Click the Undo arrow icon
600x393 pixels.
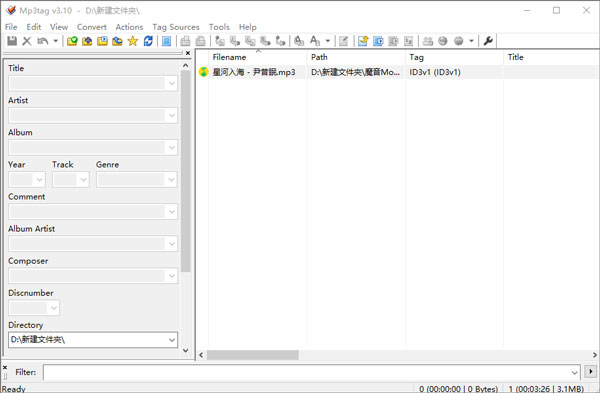click(42, 41)
